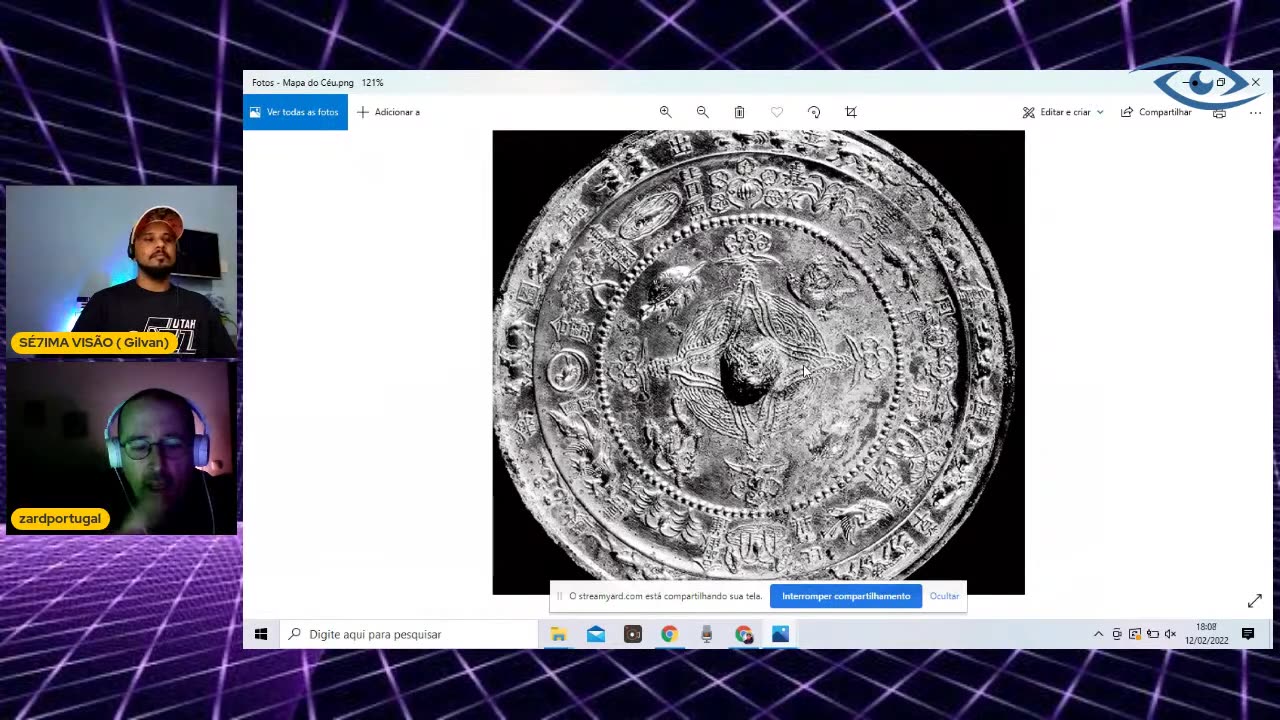Click Interromper compartilhamento button
Viewport: 1280px width, 720px height.
(x=846, y=596)
